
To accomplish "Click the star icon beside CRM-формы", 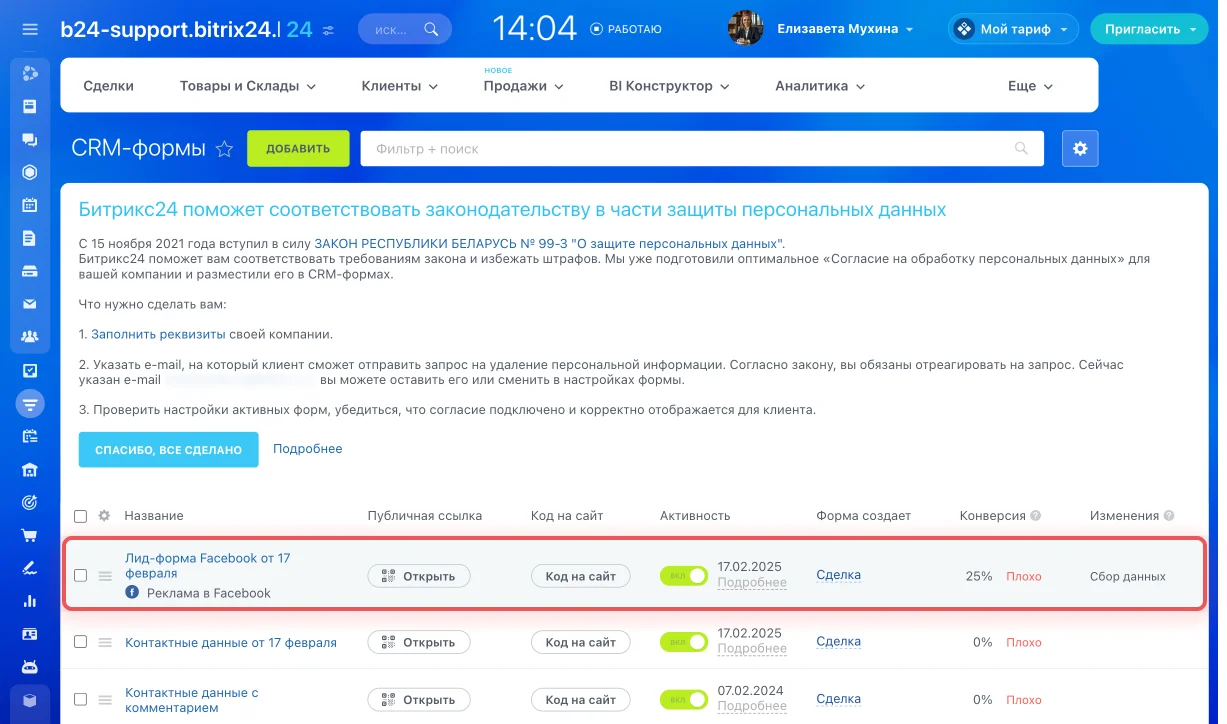I will pyautogui.click(x=225, y=149).
